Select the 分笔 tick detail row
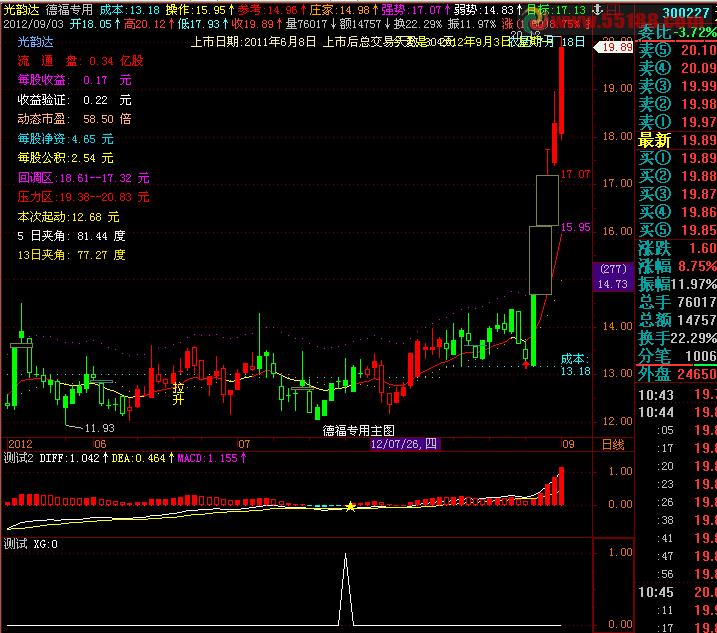Screen dimensions: 717x633 tap(677, 356)
